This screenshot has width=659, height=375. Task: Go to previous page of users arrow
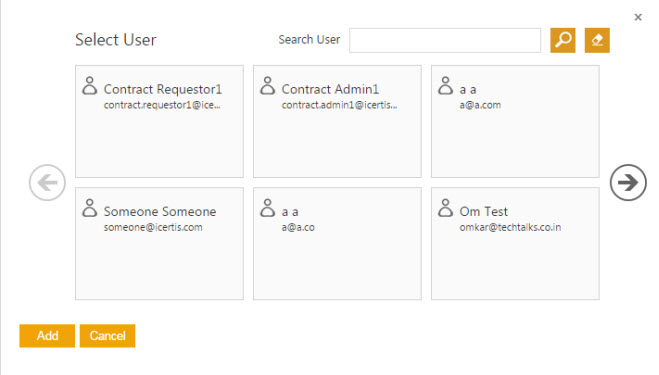[47, 182]
